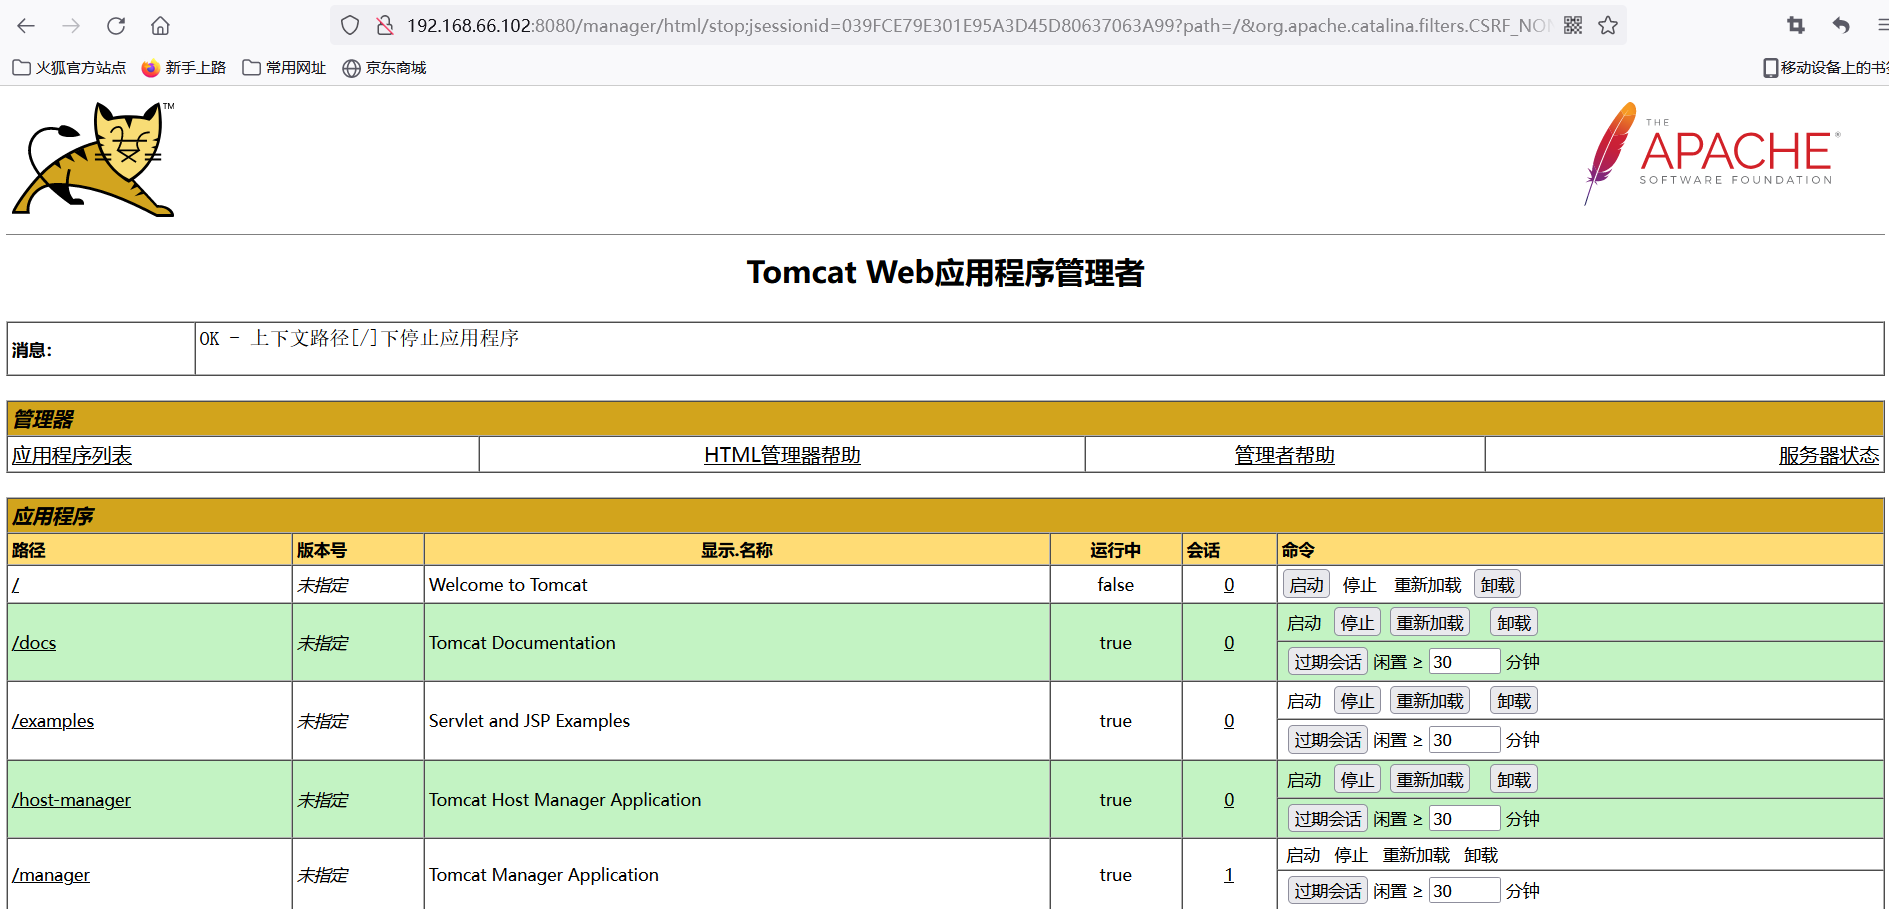Click the forward navigation arrow
Viewport: 1889px width, 909px height.
point(71,26)
